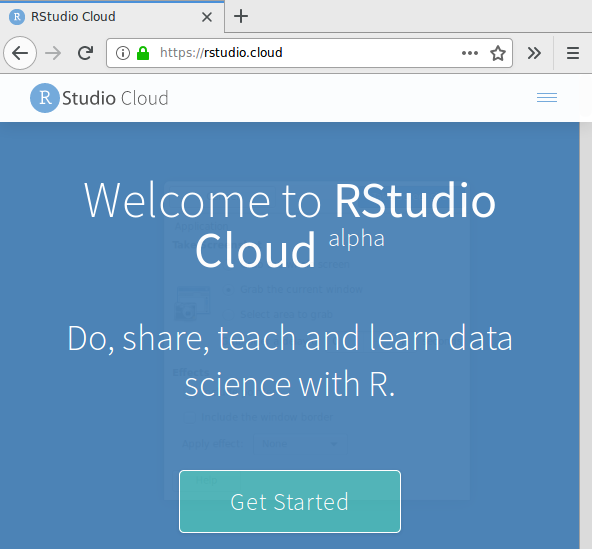Click the green padlock security icon

click(x=143, y=53)
